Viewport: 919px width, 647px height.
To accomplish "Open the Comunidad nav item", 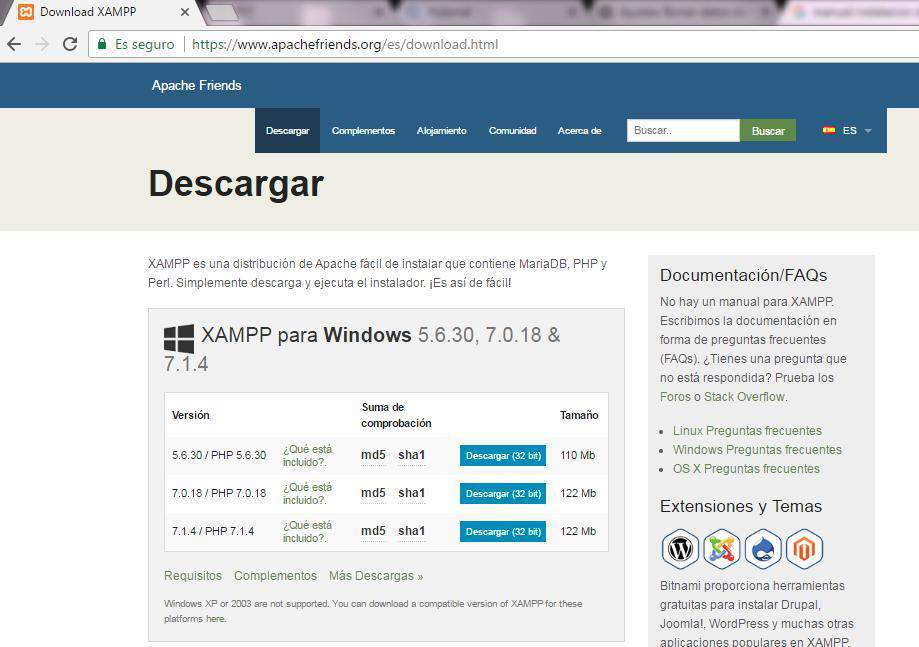I will pos(512,131).
